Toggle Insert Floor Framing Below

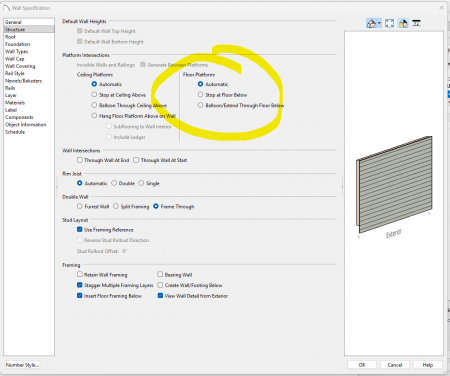pos(80,296)
